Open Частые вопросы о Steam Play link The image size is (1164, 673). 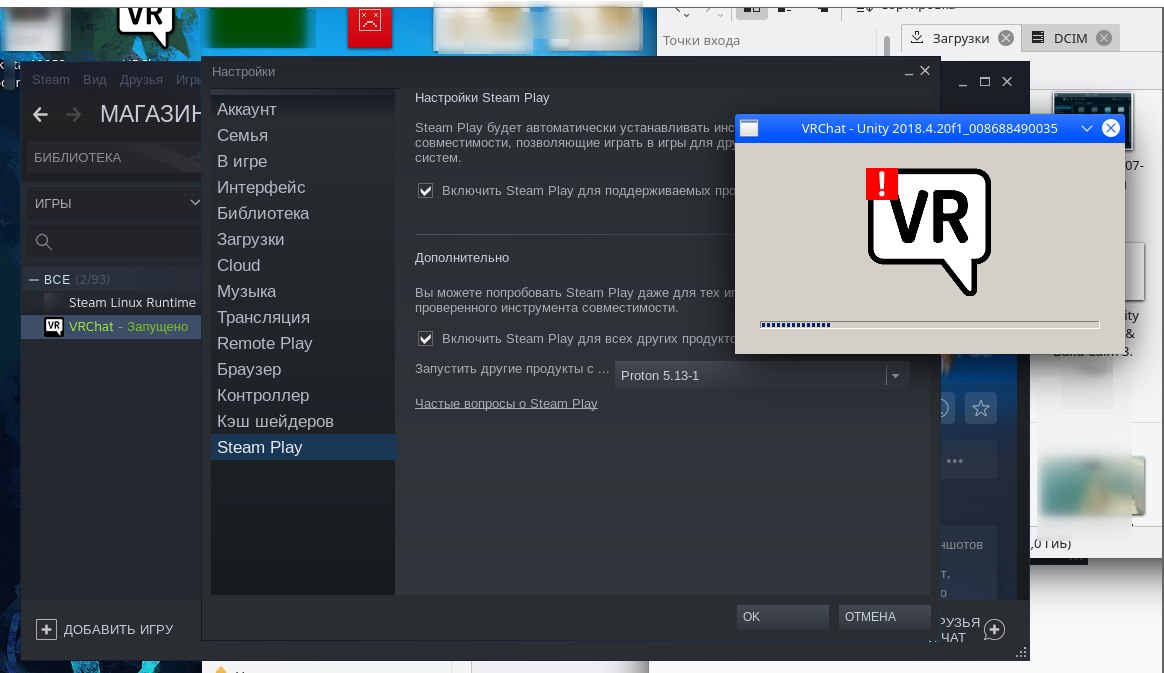(506, 404)
